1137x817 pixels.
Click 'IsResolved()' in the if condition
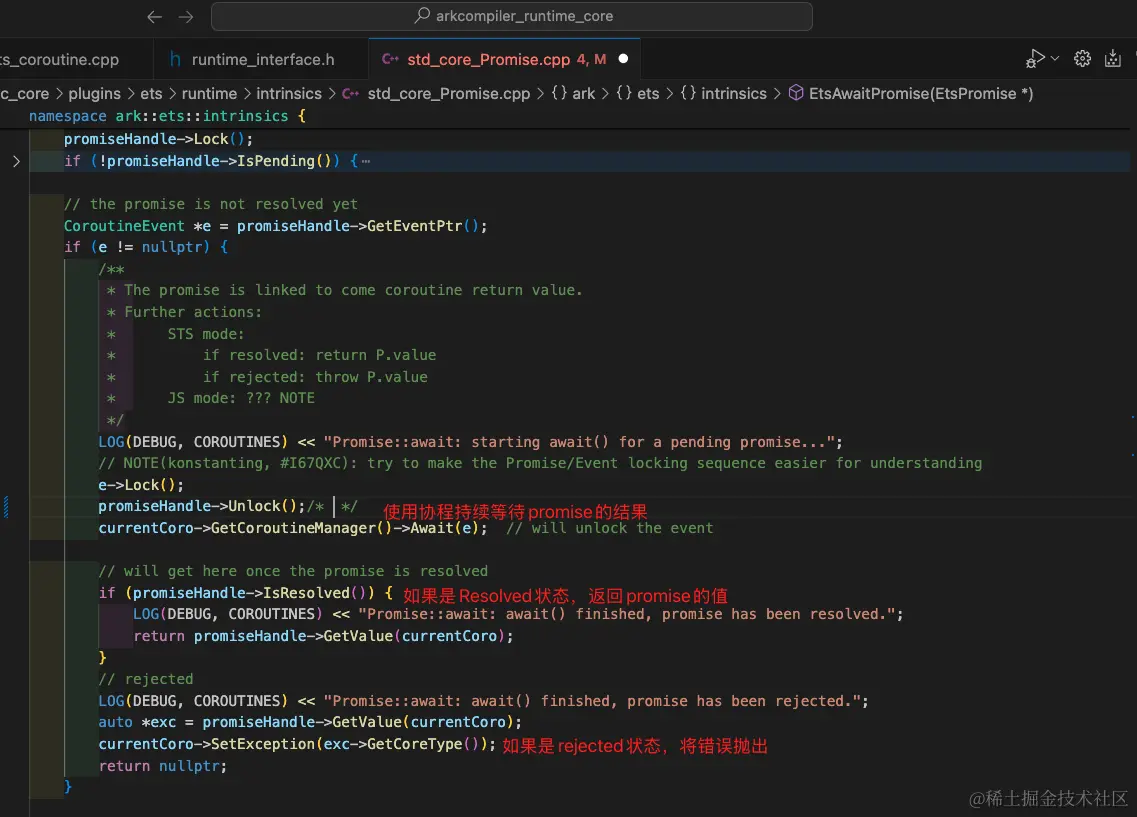(315, 593)
